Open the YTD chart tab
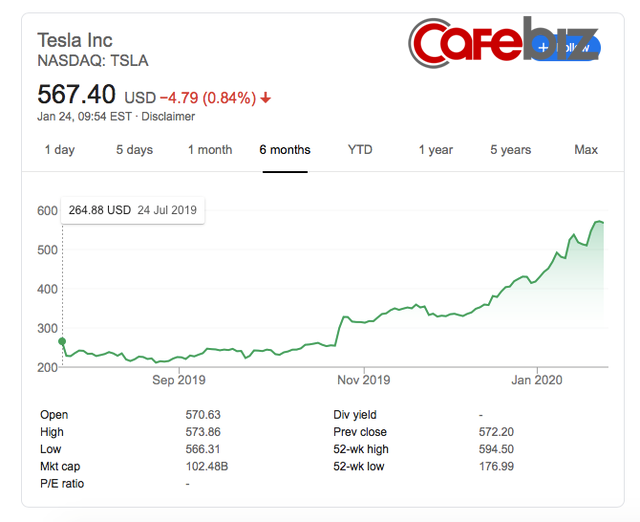This screenshot has height=522, width=640. point(360,150)
